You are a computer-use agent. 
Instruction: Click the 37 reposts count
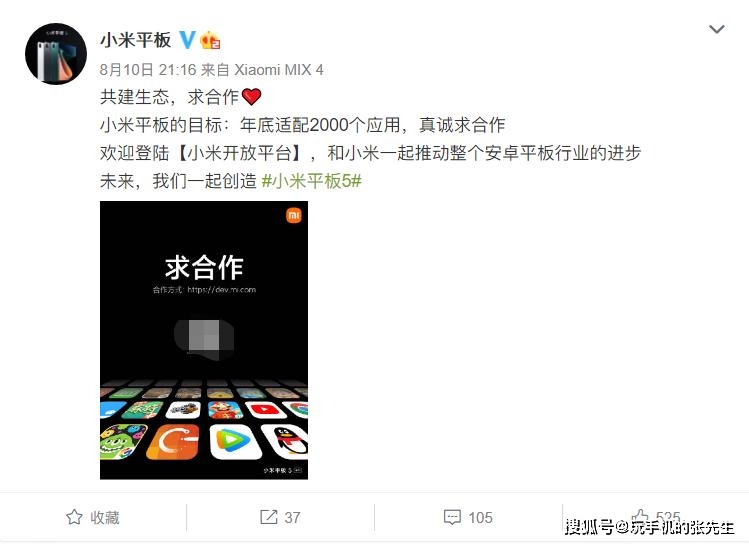[292, 517]
